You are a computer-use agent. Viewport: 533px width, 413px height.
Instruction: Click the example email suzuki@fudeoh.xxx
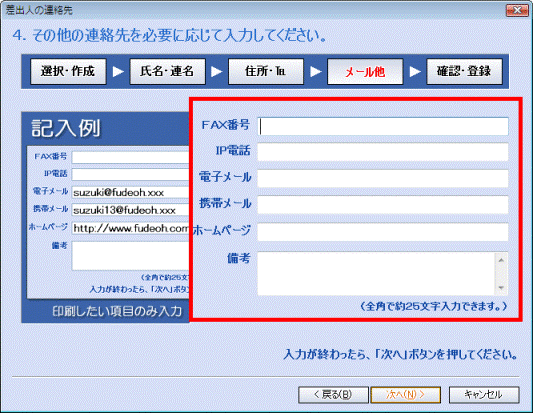pos(119,193)
